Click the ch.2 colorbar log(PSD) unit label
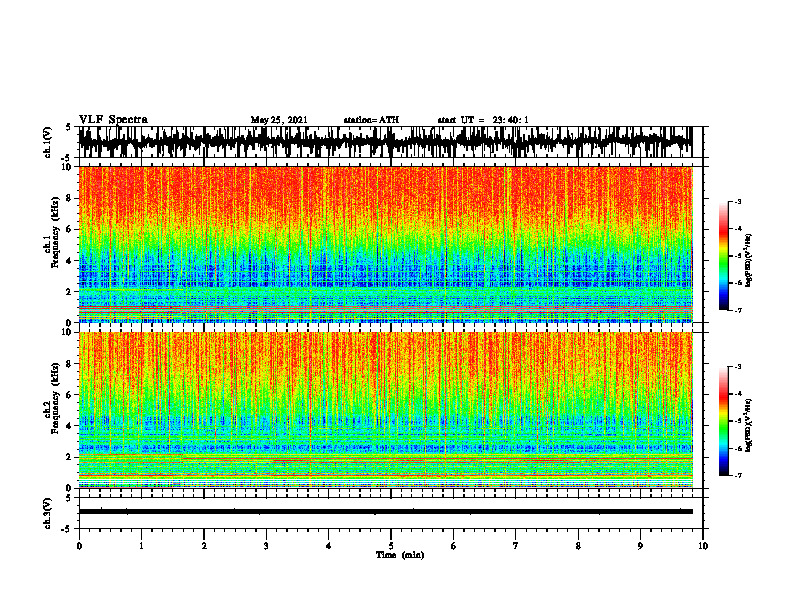 748,425
